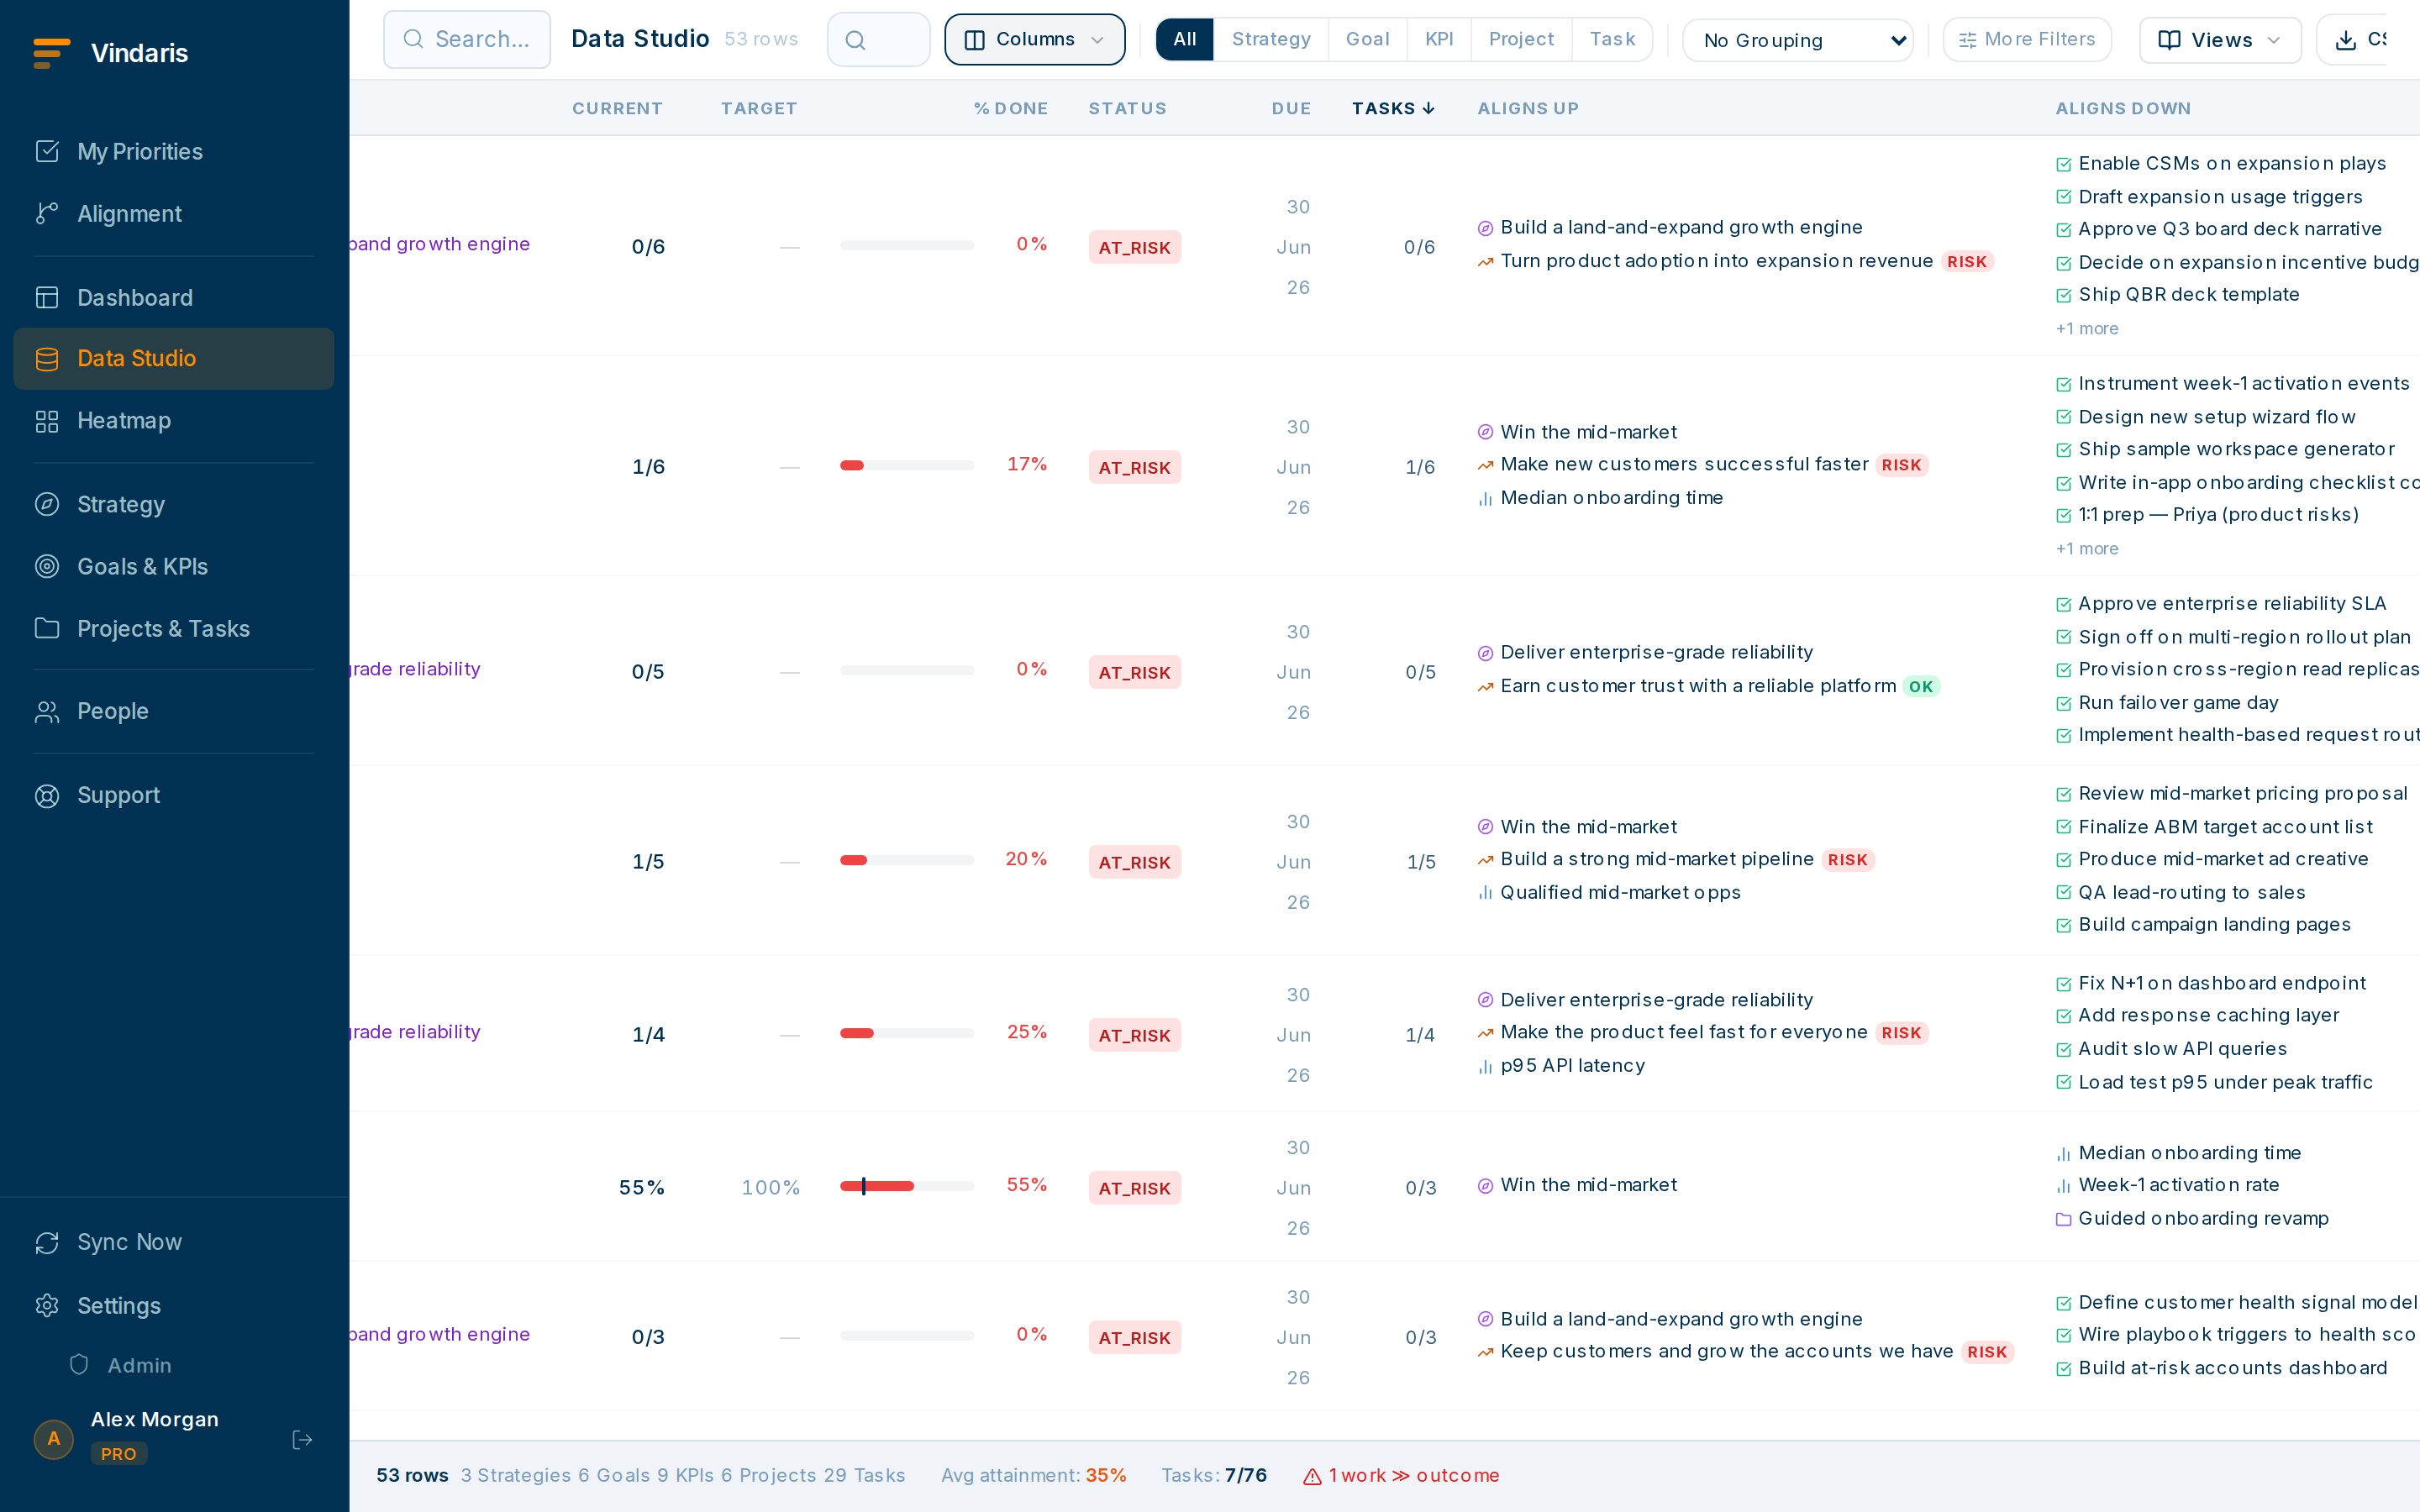The image size is (2420, 1512).
Task: Filter by the Project tab
Action: (x=1521, y=40)
